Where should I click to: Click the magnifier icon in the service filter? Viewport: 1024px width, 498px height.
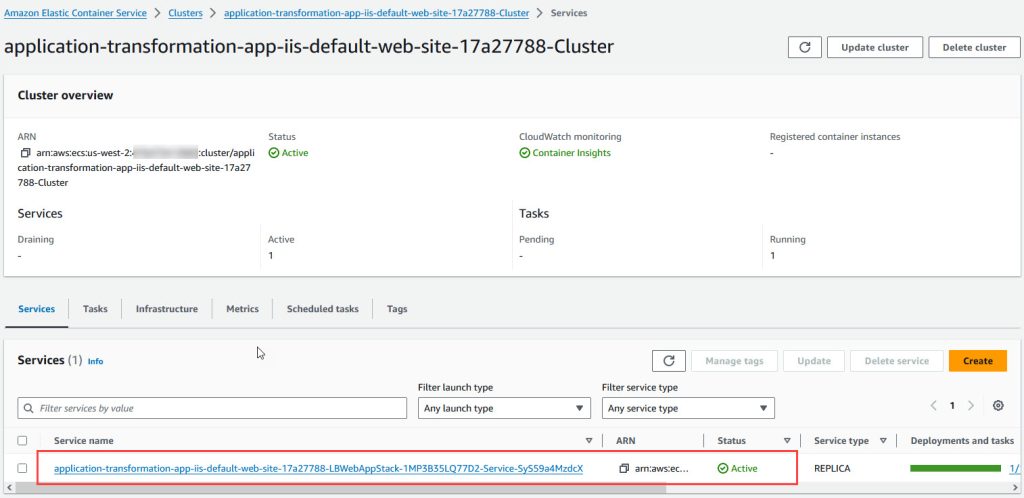28,408
